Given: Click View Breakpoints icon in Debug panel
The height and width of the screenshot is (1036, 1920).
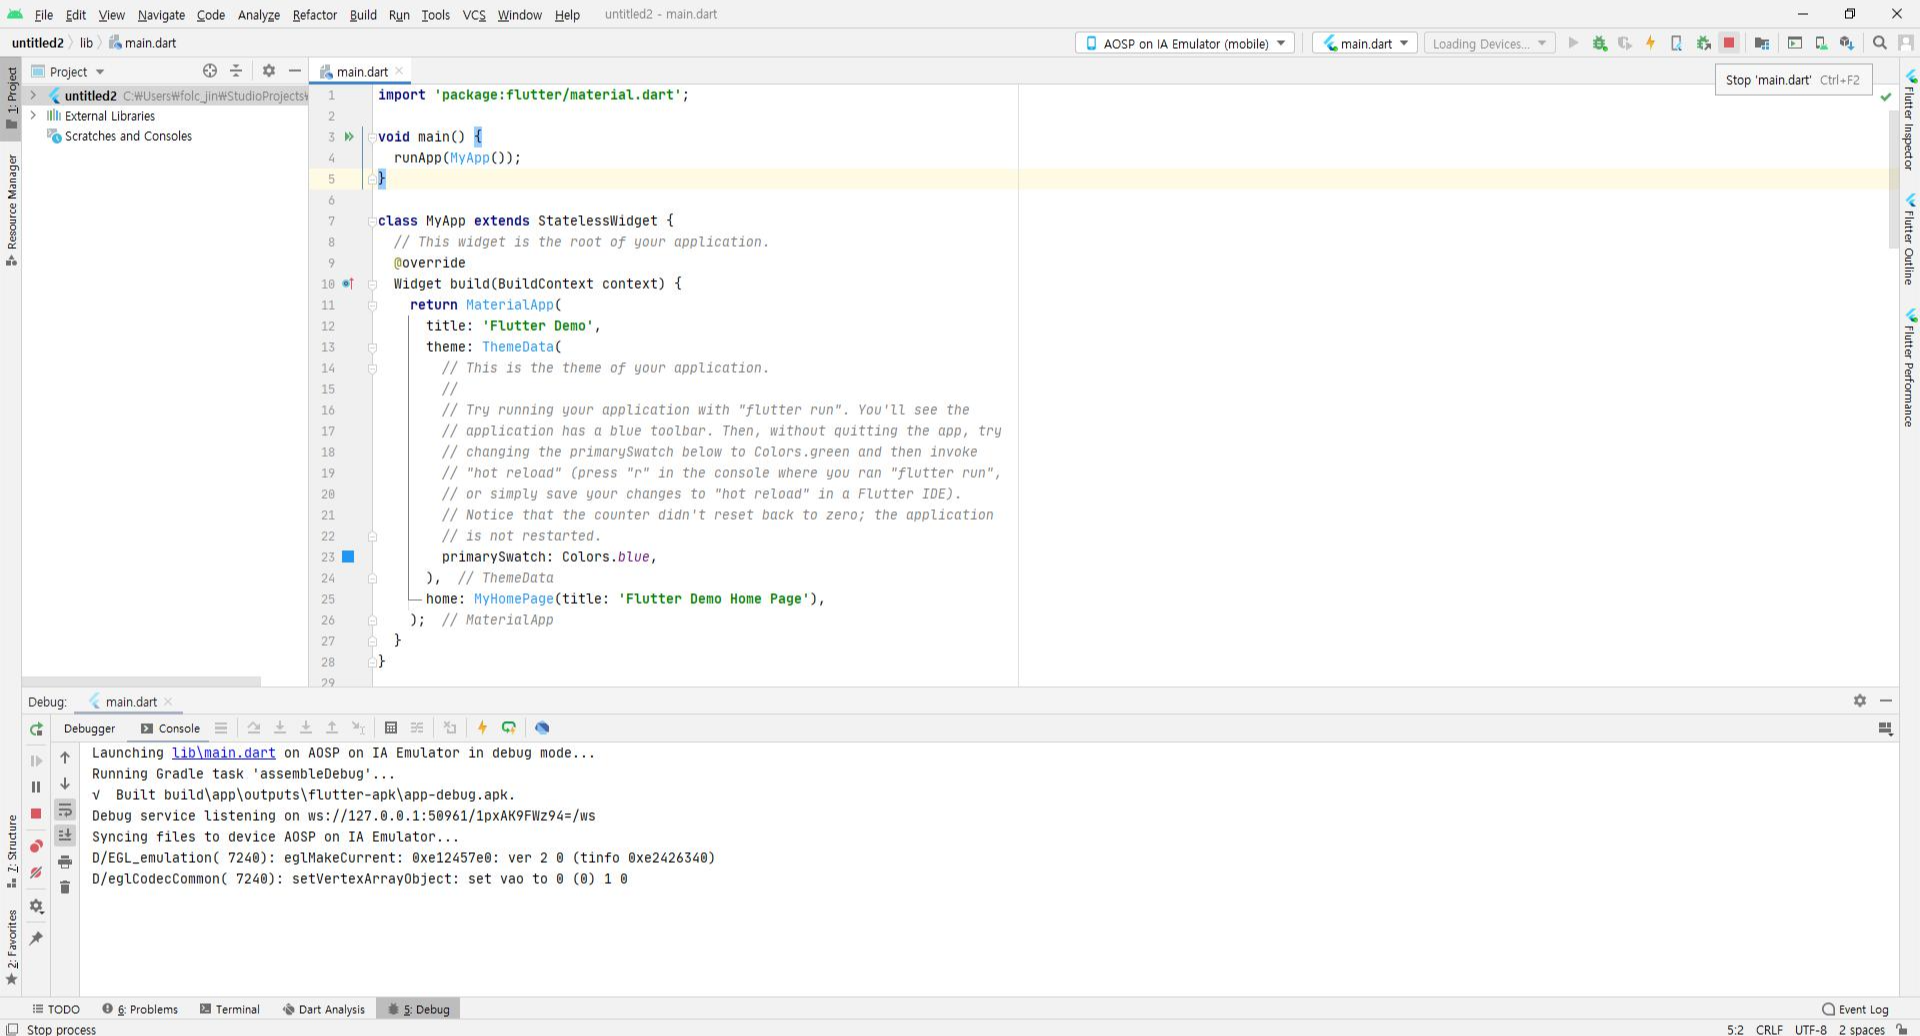Looking at the screenshot, I should (36, 846).
